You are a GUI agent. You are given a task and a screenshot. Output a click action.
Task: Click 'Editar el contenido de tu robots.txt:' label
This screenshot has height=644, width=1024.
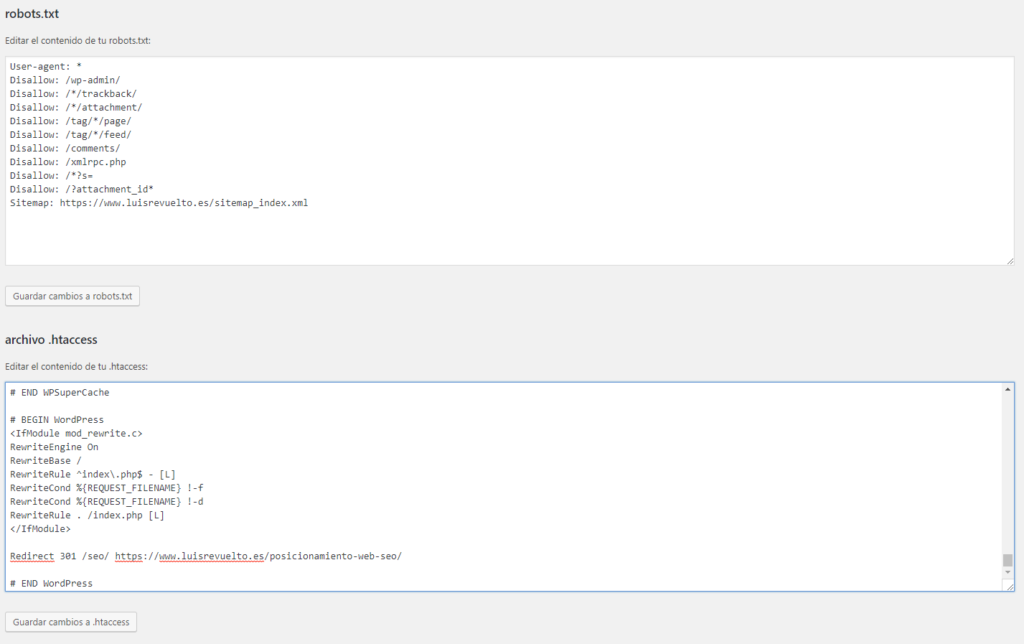pos(78,40)
